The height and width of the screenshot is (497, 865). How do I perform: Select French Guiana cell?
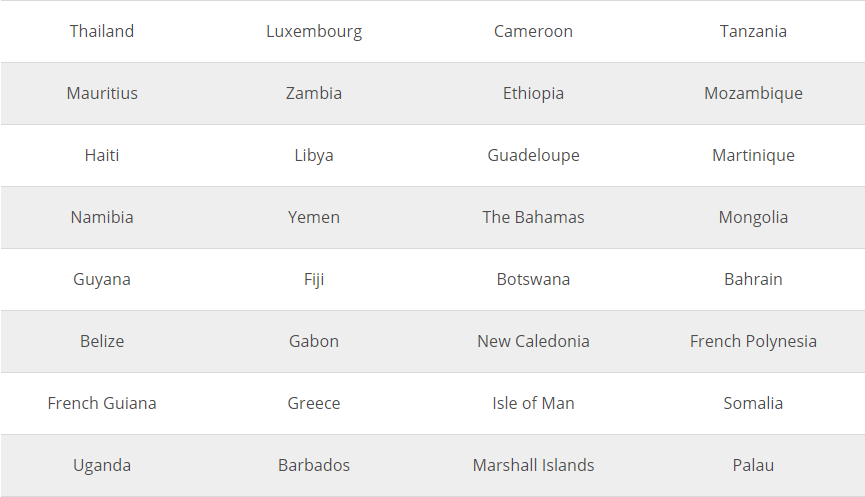pyautogui.click(x=102, y=403)
